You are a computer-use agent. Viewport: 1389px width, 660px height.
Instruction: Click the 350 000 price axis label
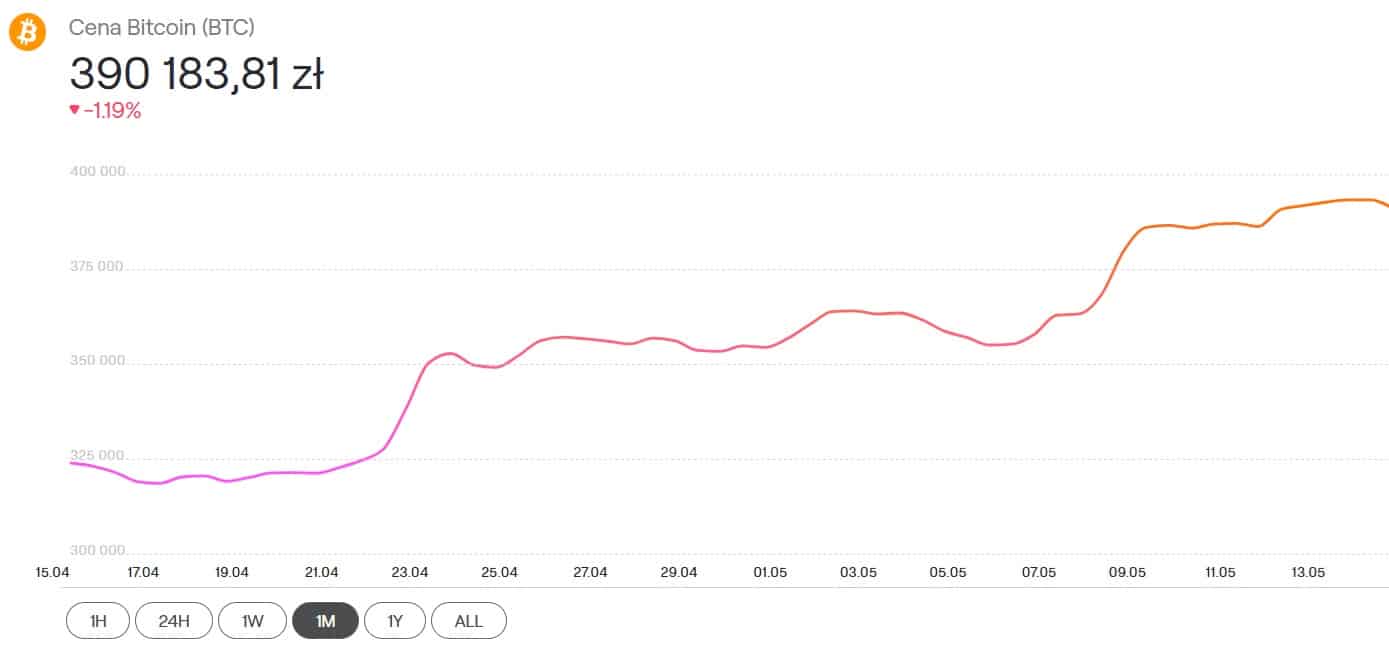(x=97, y=361)
